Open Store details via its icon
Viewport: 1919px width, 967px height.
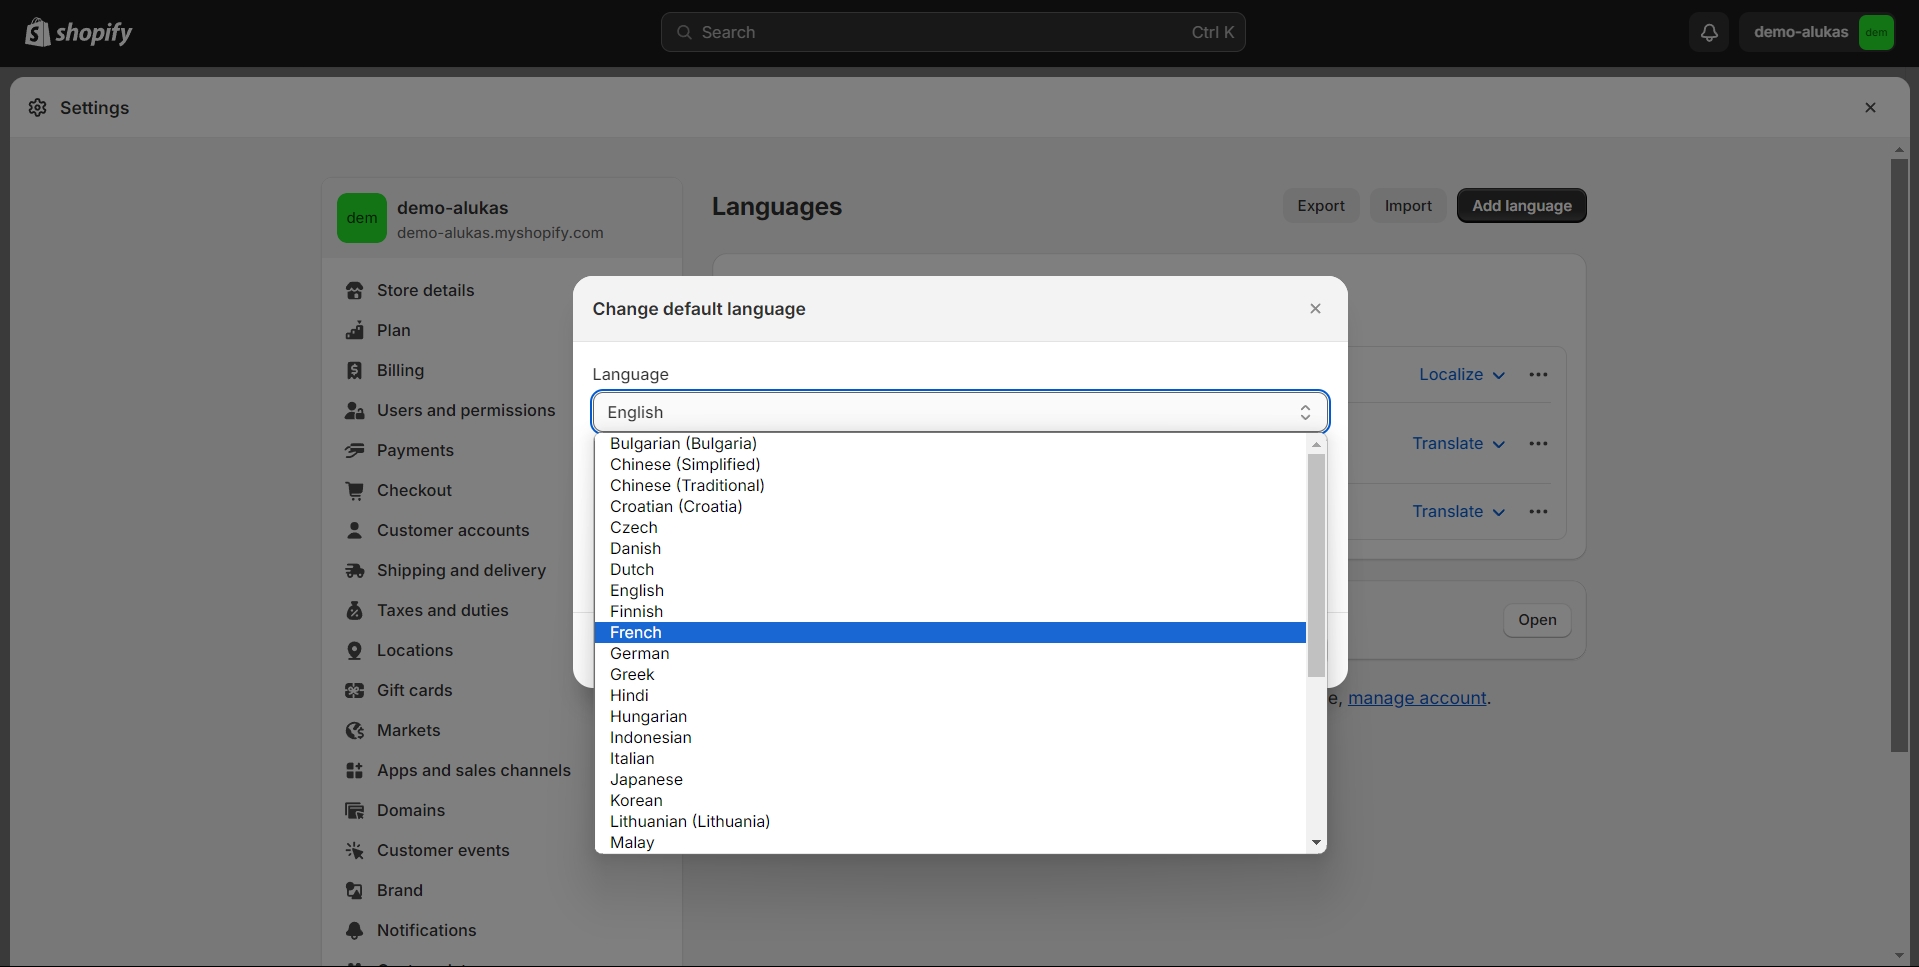coord(354,291)
